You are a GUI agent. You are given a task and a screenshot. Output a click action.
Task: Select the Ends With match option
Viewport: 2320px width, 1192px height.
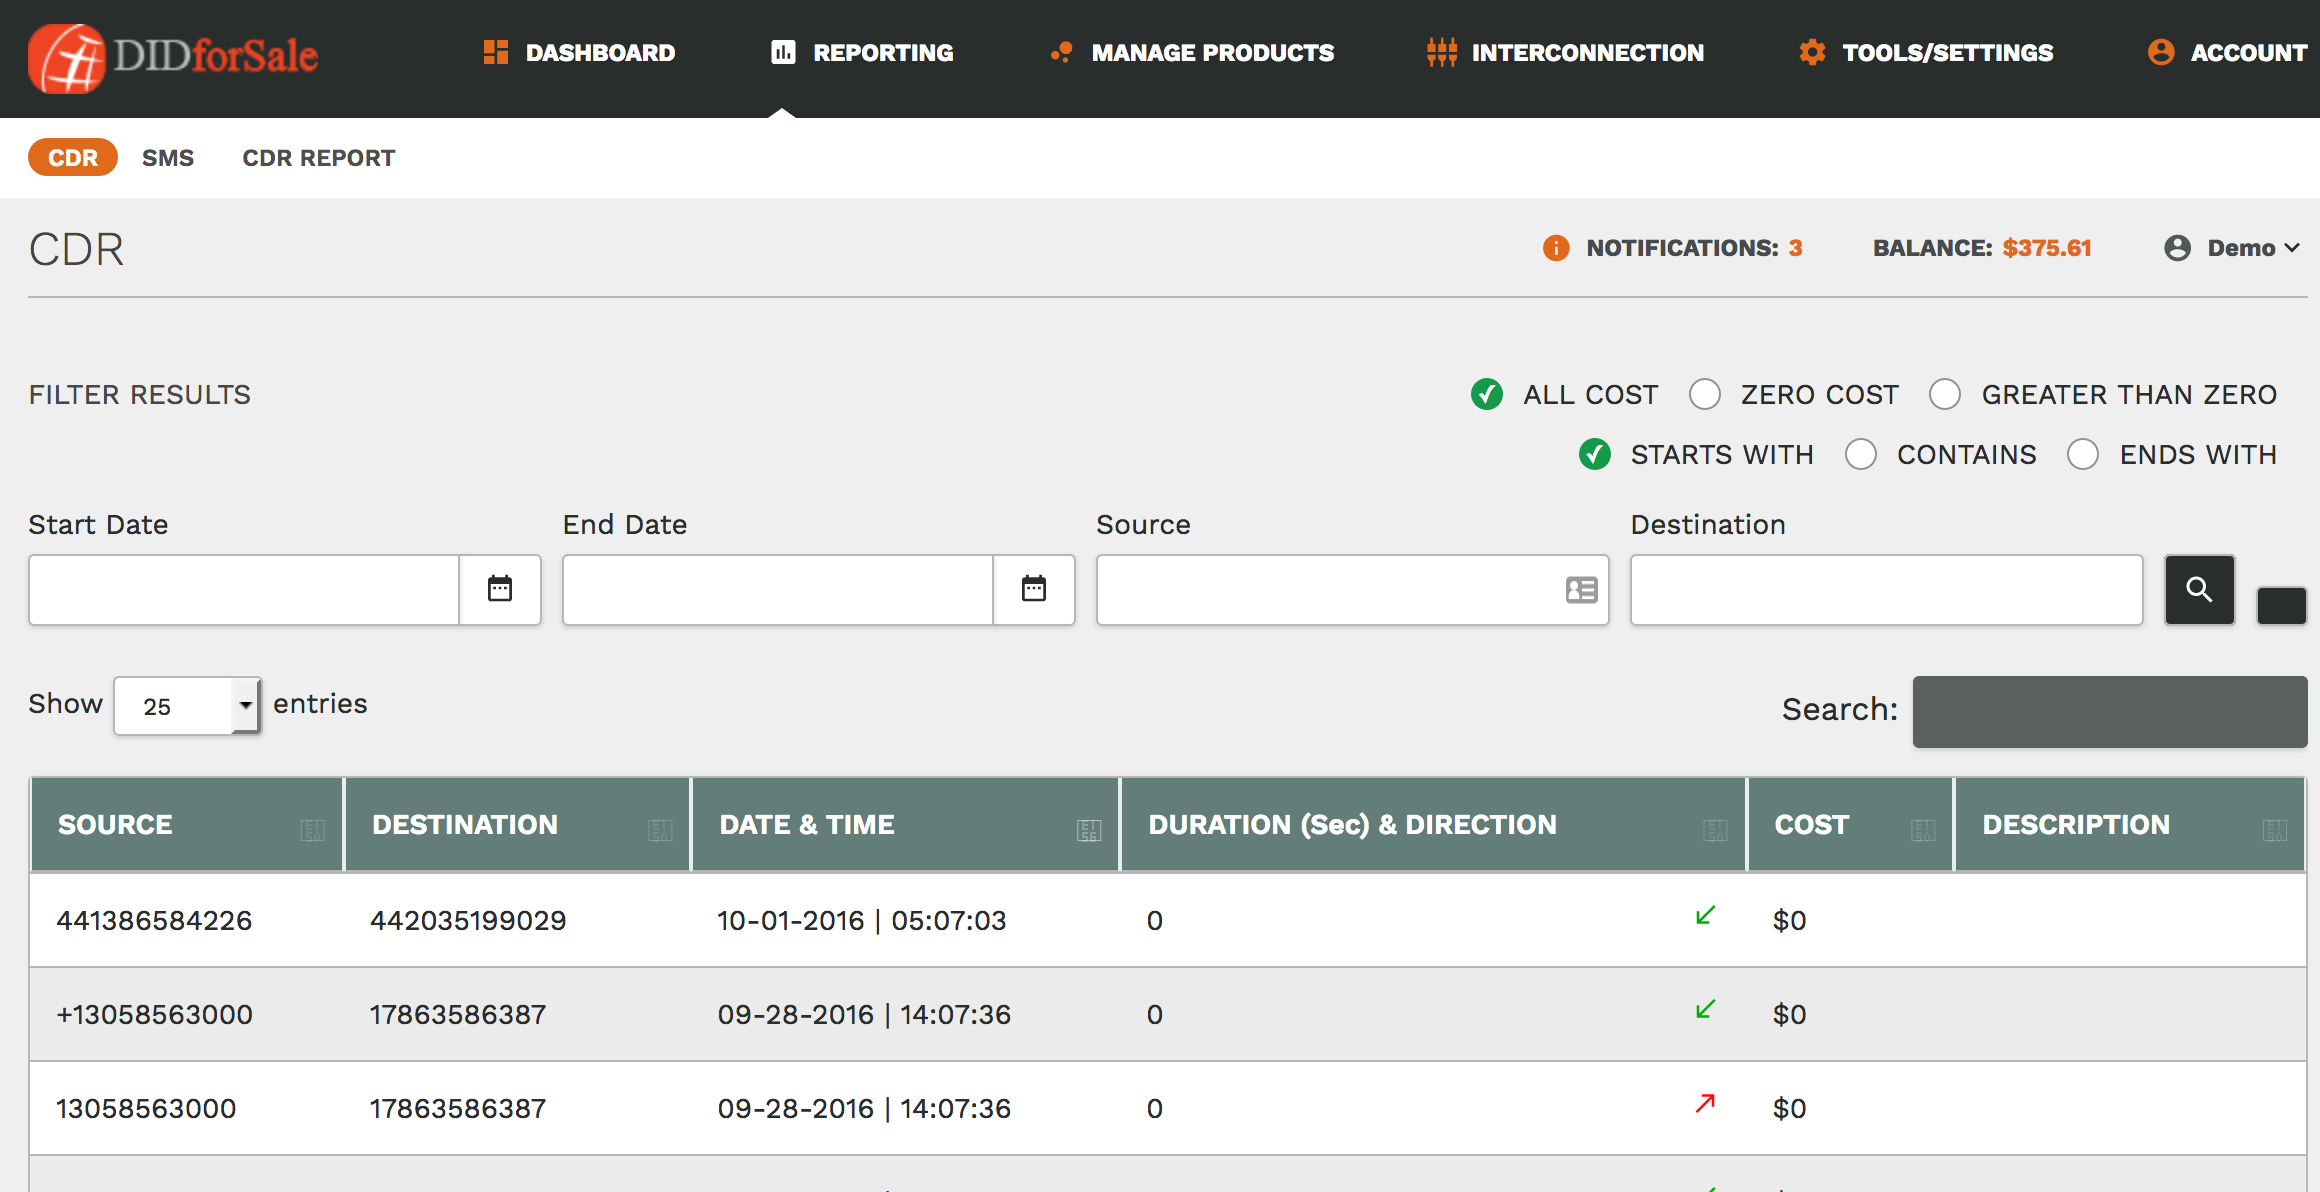[2083, 455]
